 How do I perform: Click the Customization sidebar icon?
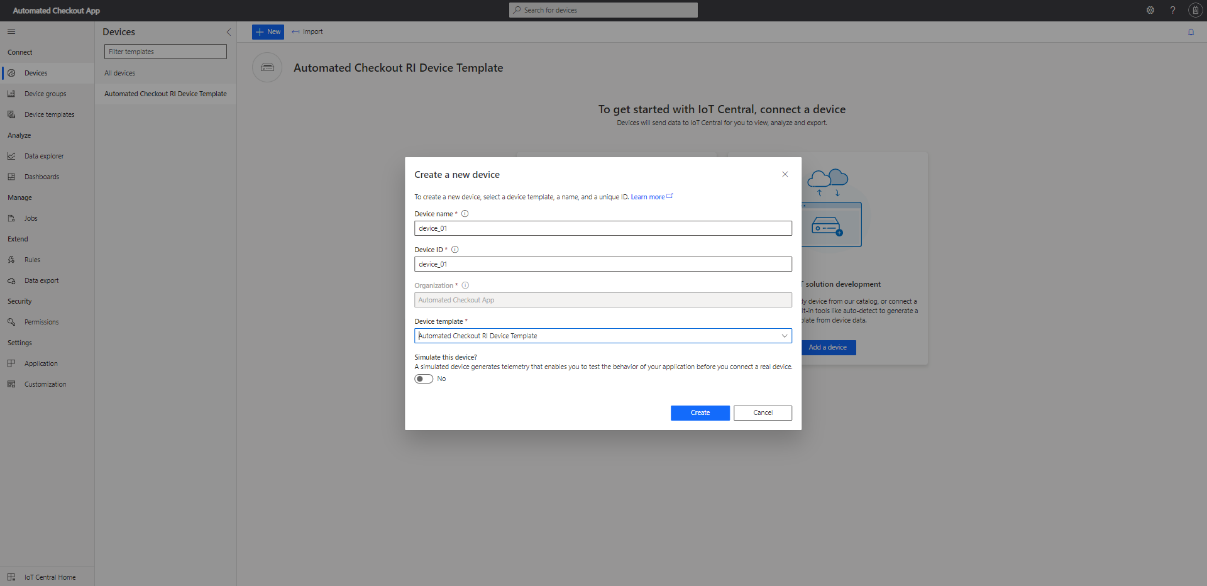12,384
